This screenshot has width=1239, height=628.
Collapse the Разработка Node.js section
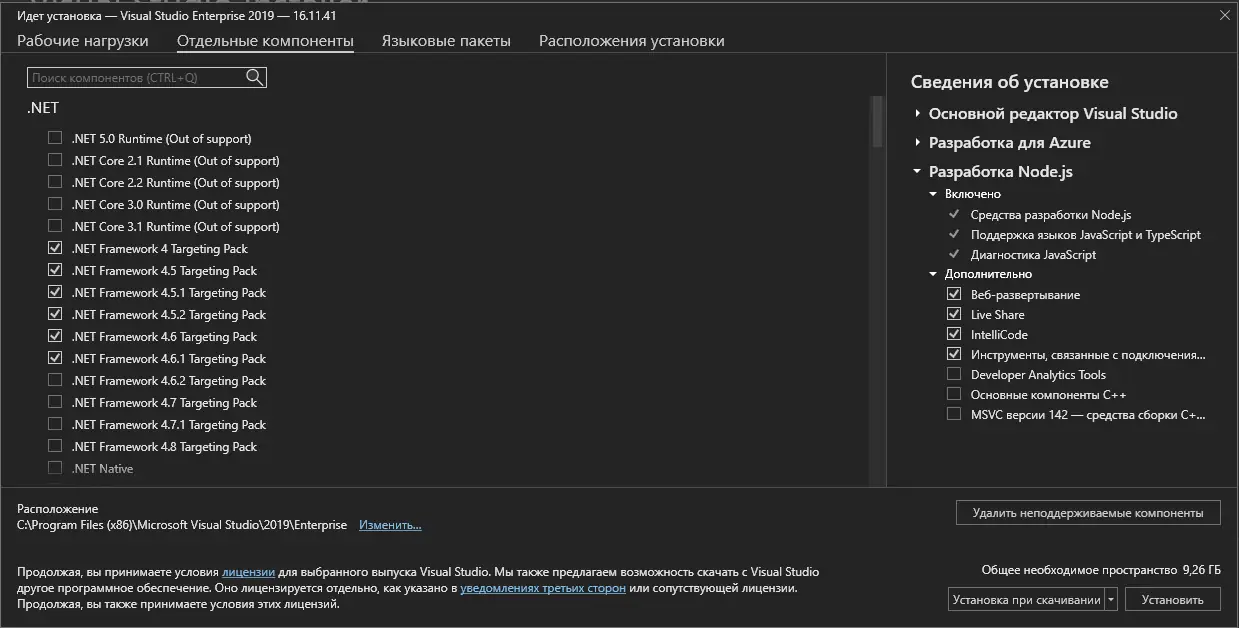(917, 172)
